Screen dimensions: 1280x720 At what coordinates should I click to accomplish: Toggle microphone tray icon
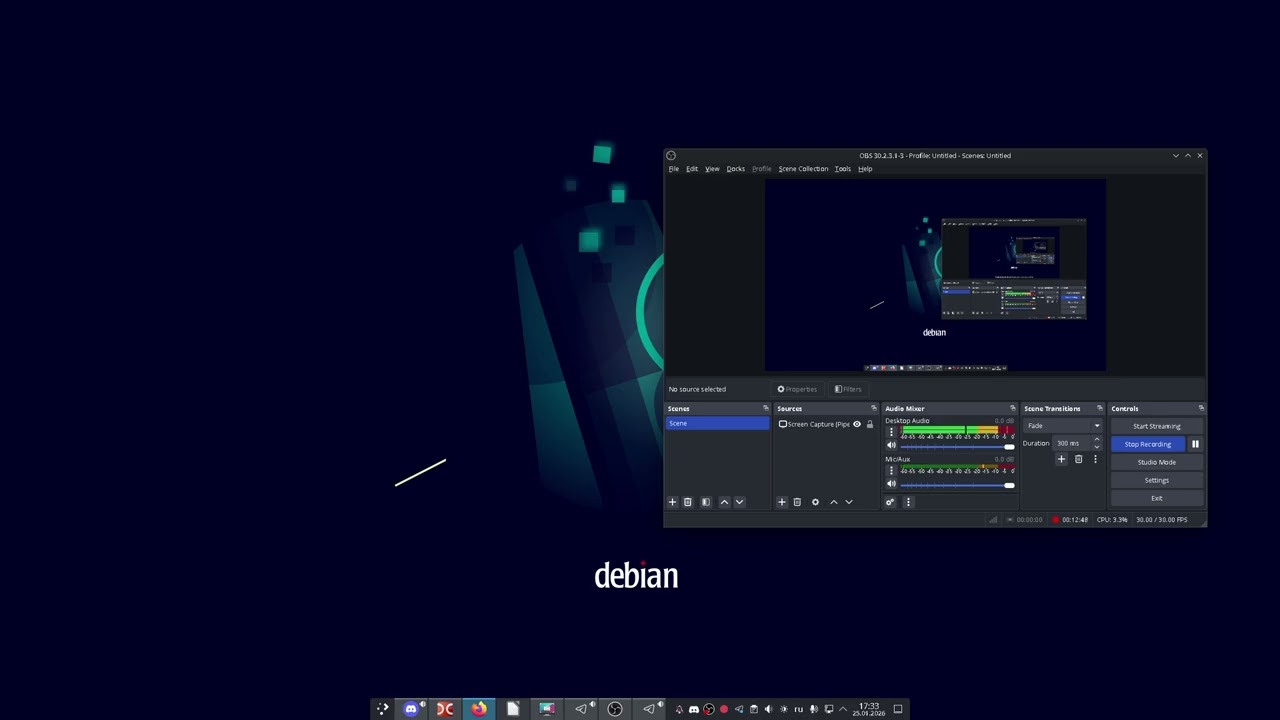click(813, 709)
